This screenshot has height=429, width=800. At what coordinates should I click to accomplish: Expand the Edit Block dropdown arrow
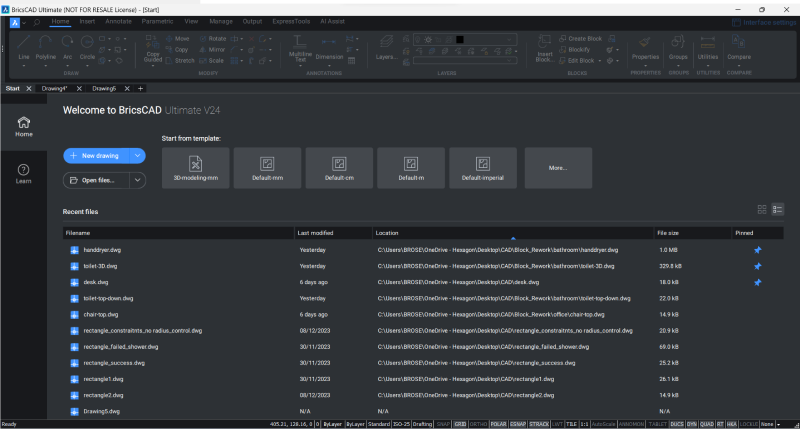599,61
